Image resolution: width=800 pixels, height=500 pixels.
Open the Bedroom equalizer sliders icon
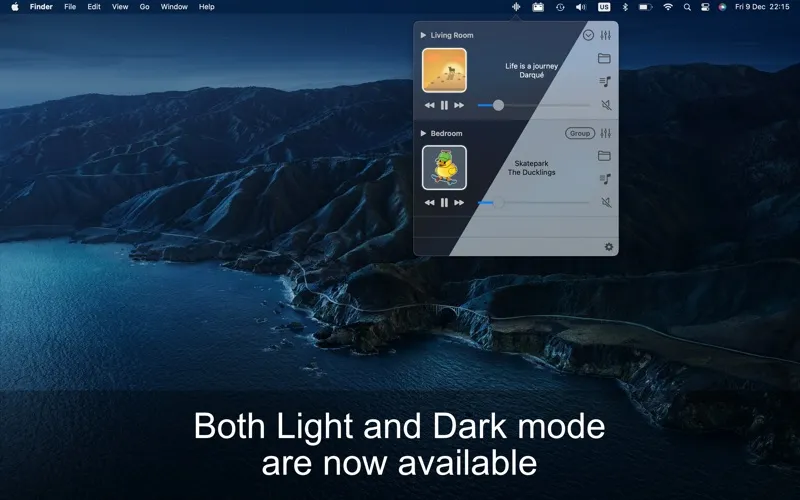tap(605, 133)
